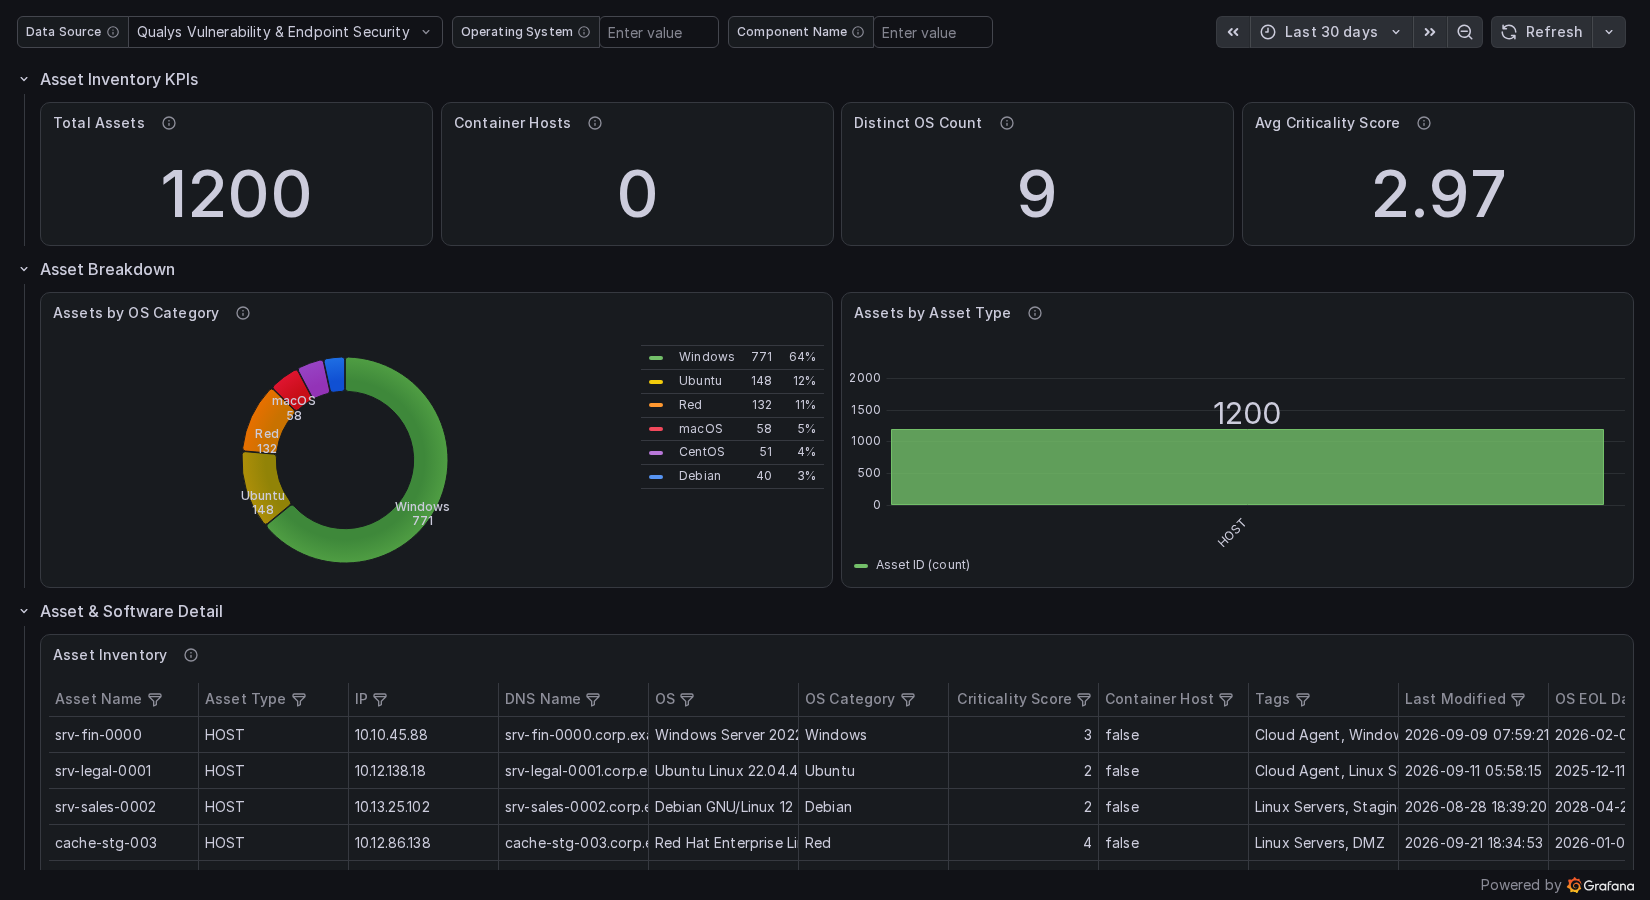Click the info icon for Assets by Asset Type

pos(1035,313)
